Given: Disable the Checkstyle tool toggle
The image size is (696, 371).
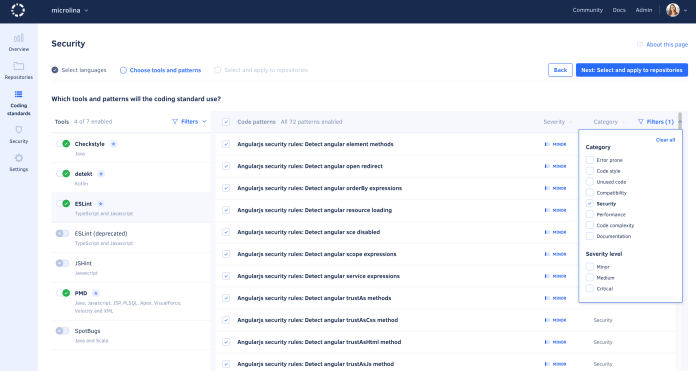Looking at the screenshot, I should coord(63,144).
